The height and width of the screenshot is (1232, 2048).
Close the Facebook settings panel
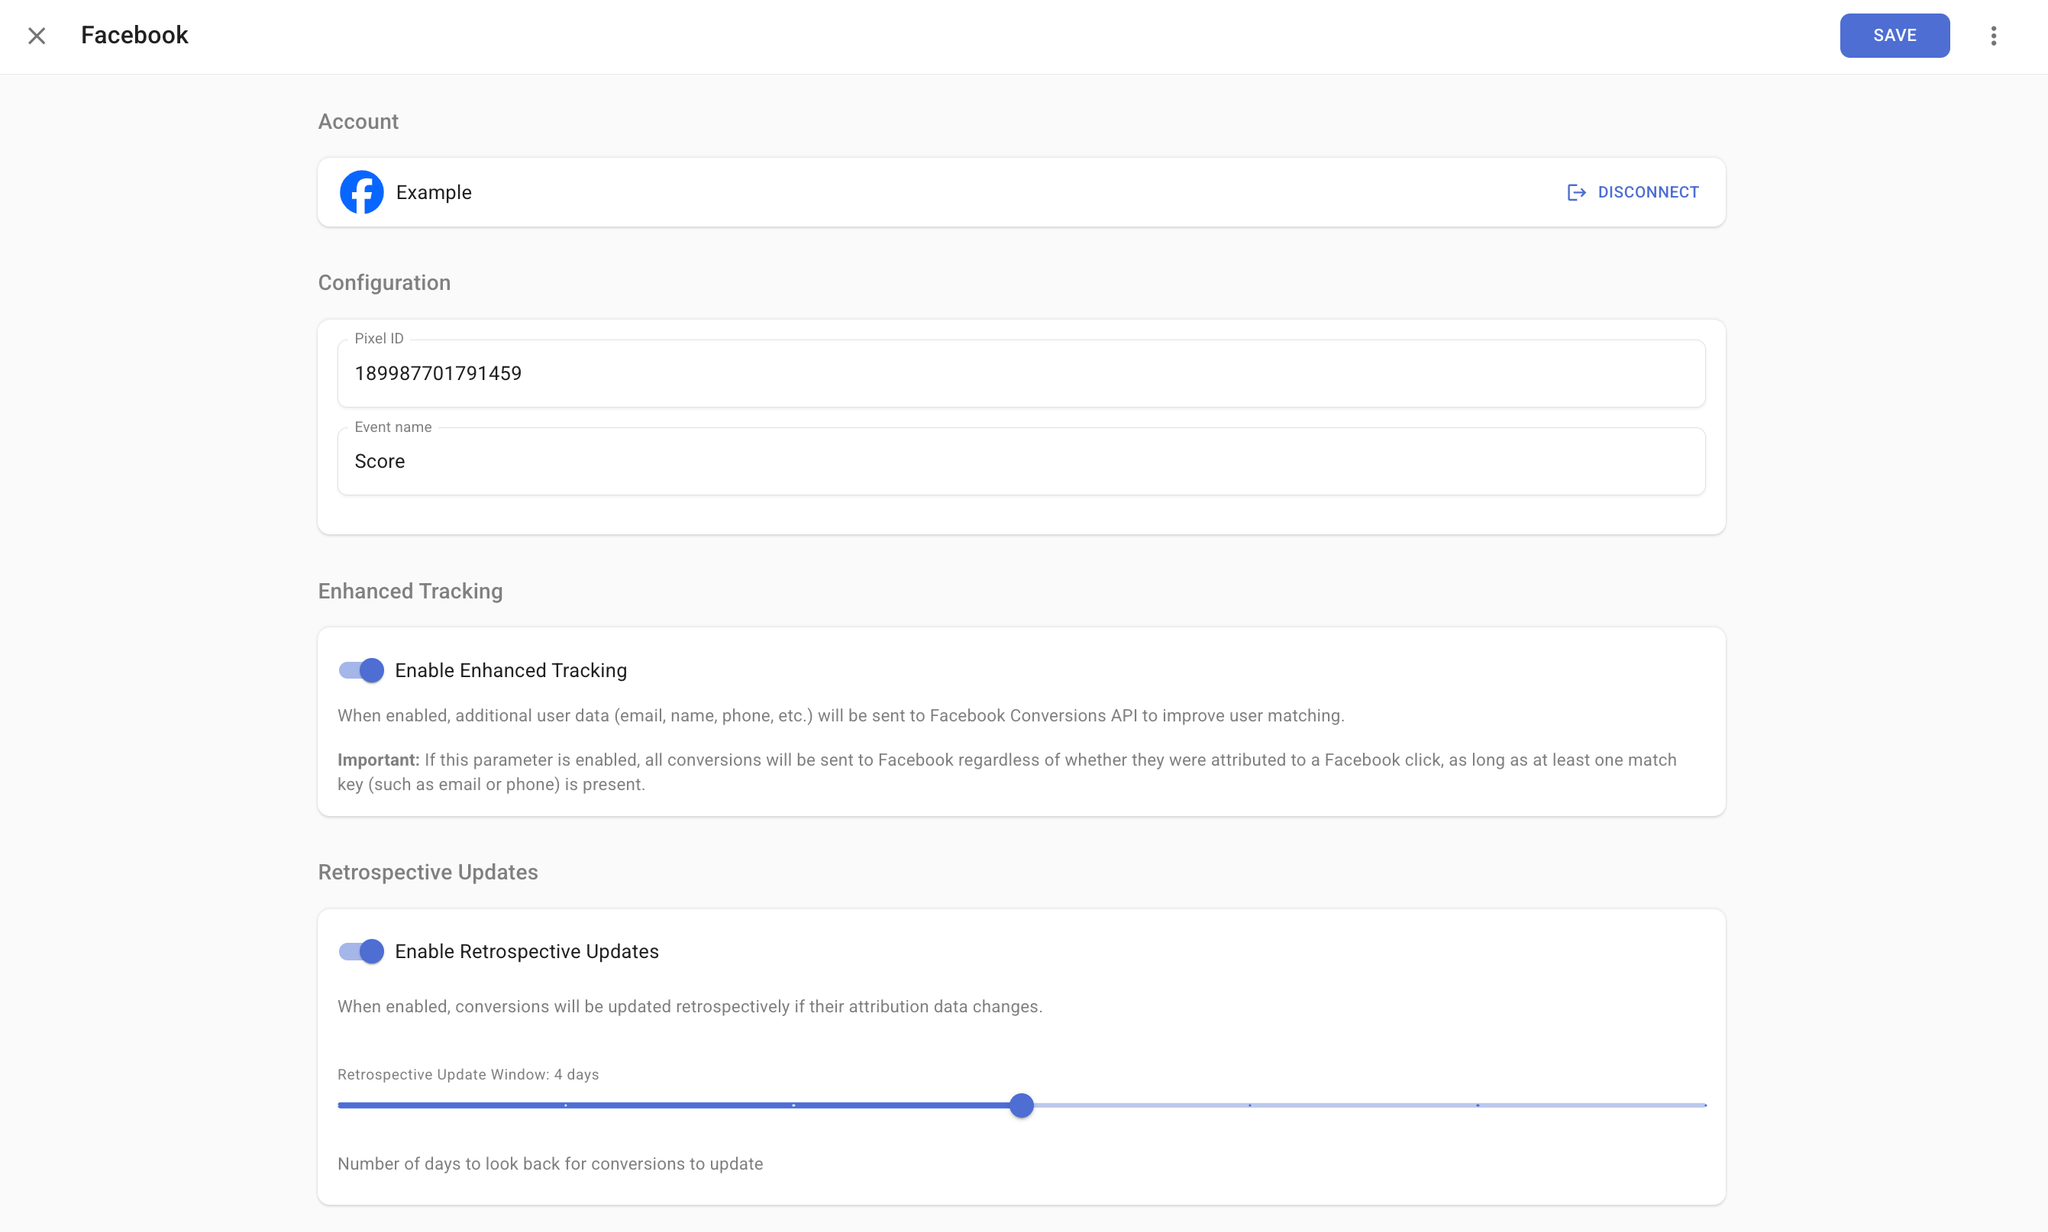tap(37, 36)
